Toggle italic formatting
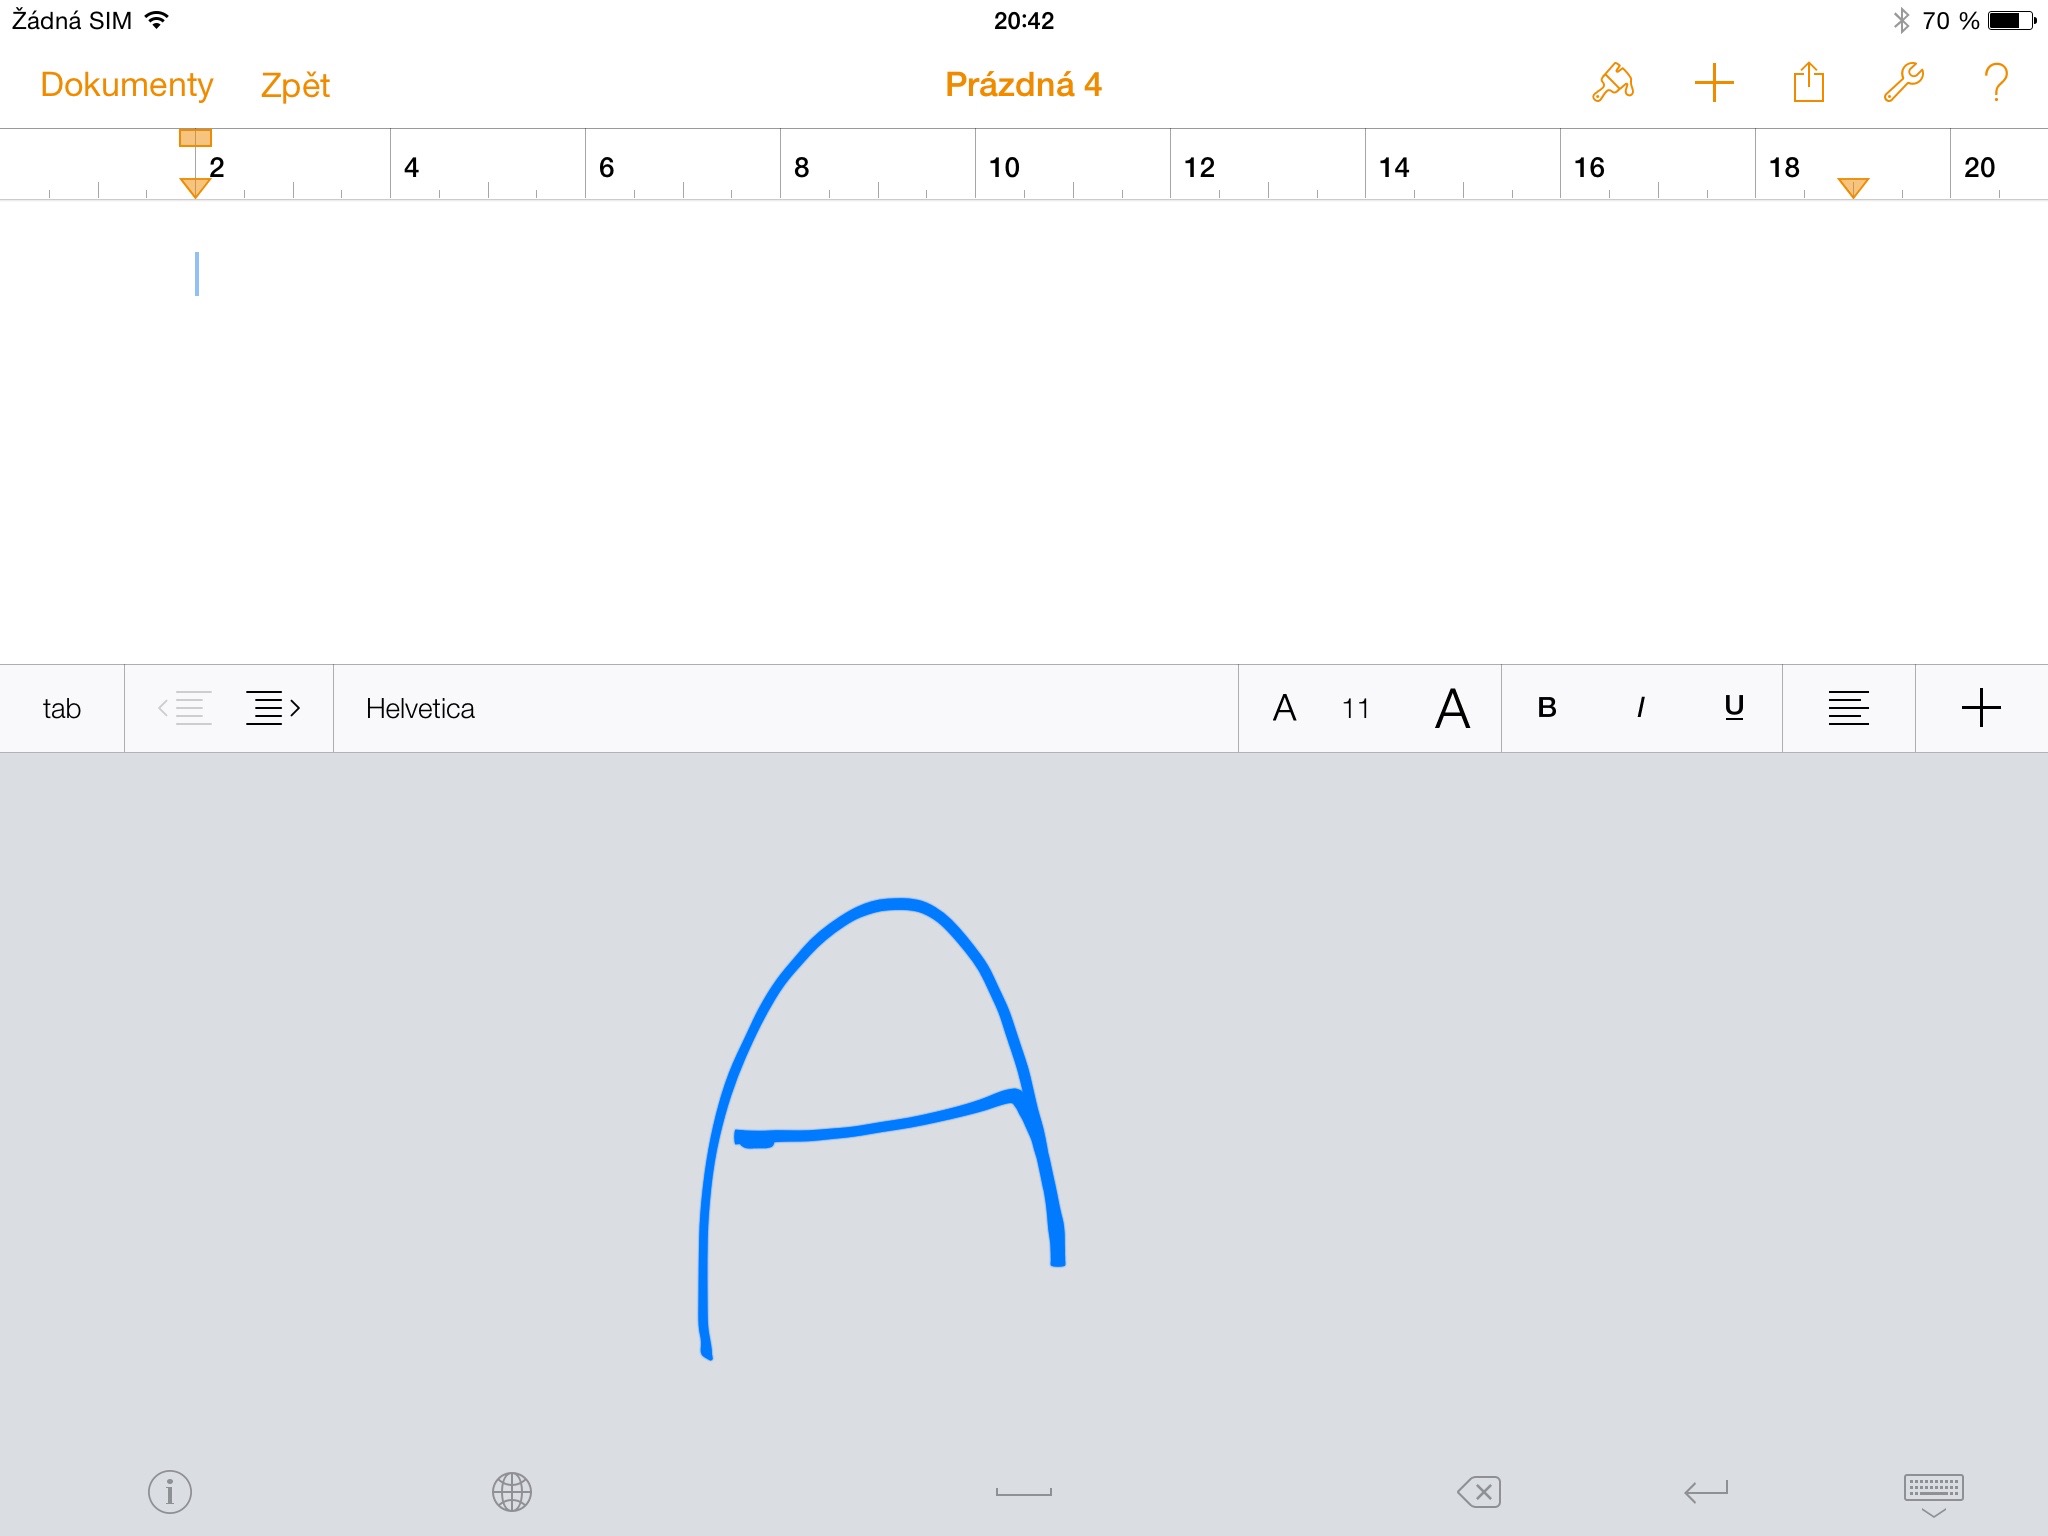This screenshot has width=2048, height=1536. point(1640,708)
